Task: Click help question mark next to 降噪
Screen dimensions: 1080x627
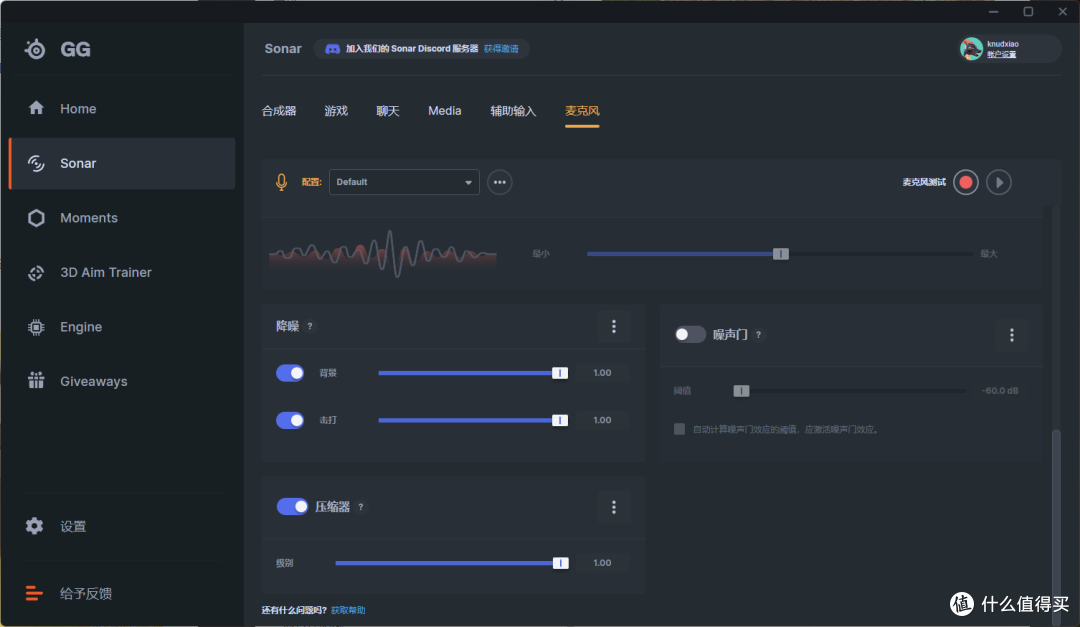Action: coord(310,327)
